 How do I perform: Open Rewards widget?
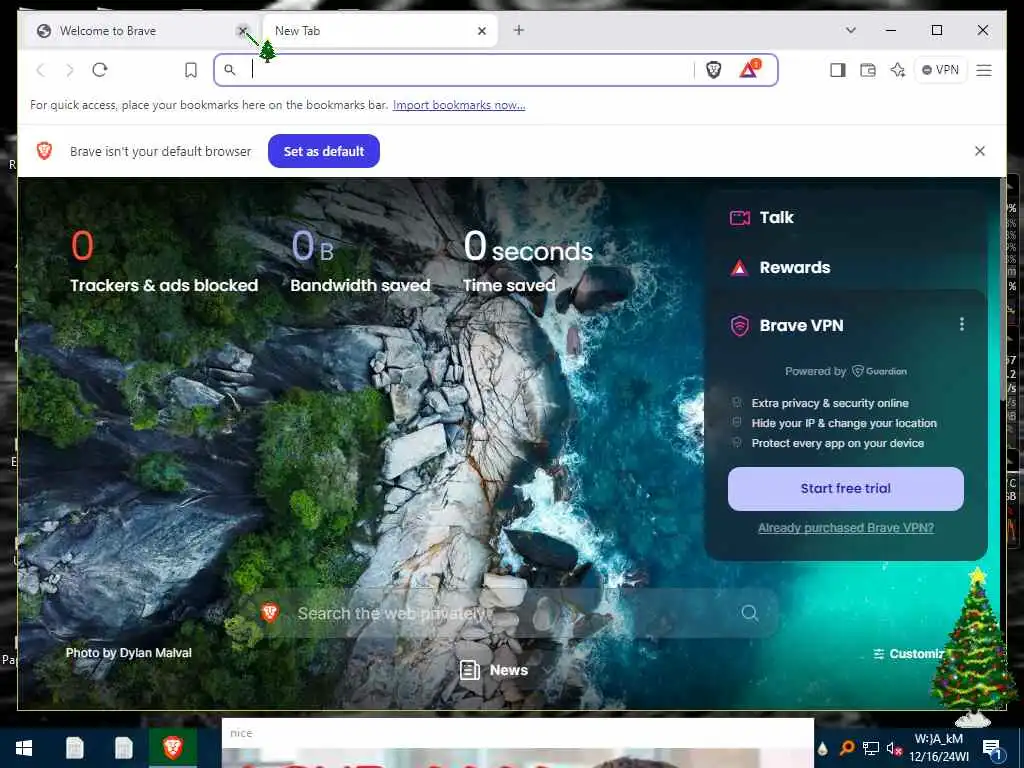[x=780, y=267]
